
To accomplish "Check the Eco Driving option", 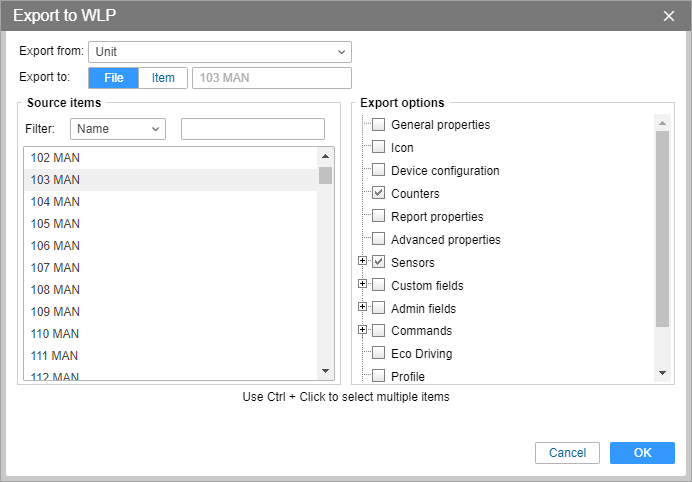I will tap(379, 353).
